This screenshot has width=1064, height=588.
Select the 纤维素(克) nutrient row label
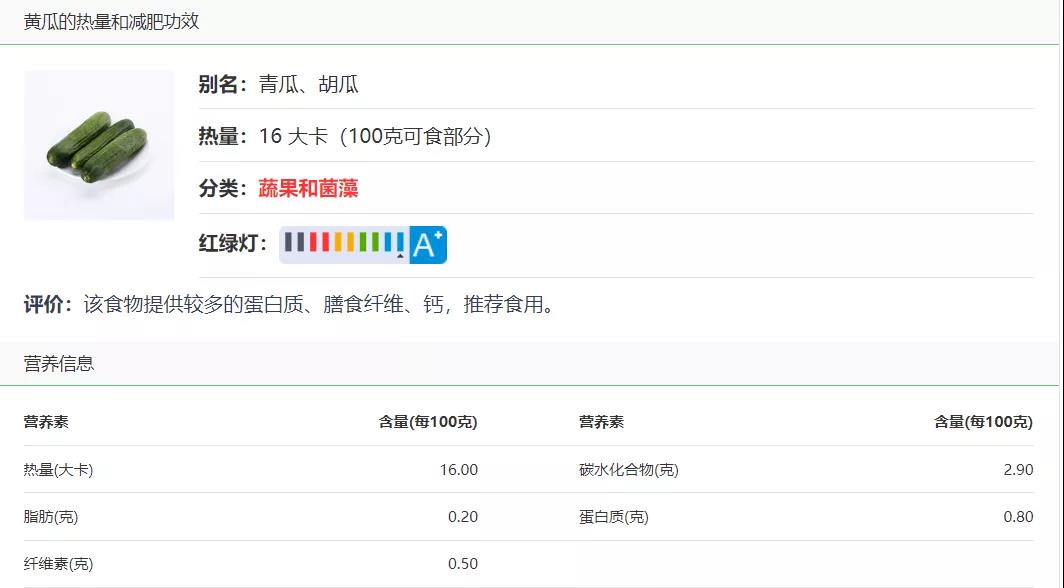(58, 564)
